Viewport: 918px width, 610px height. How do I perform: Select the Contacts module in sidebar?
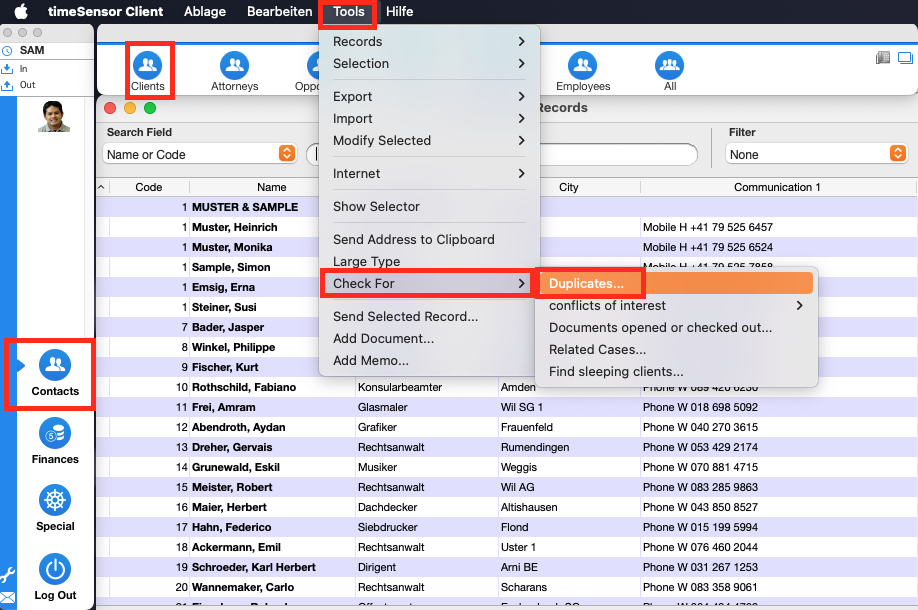pyautogui.click(x=55, y=373)
